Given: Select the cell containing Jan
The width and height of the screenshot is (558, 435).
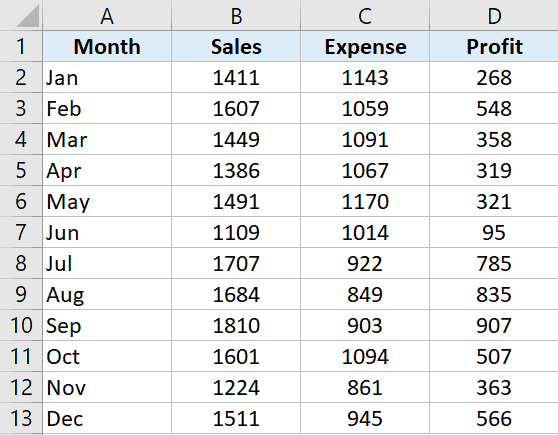Looking at the screenshot, I should coord(107,78).
